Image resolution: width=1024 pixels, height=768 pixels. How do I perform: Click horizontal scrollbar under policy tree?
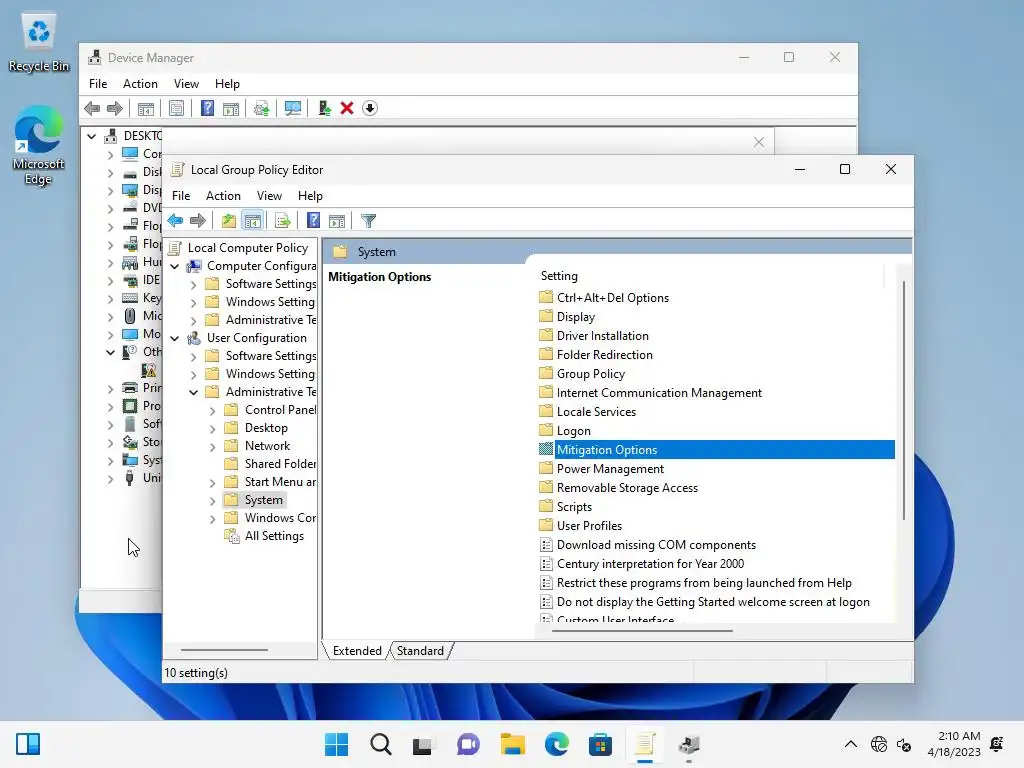[x=224, y=650]
